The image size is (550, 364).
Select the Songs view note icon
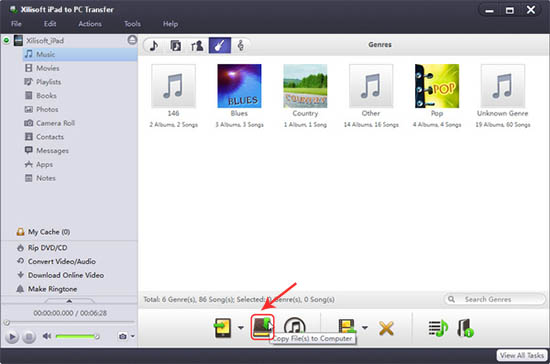click(154, 45)
